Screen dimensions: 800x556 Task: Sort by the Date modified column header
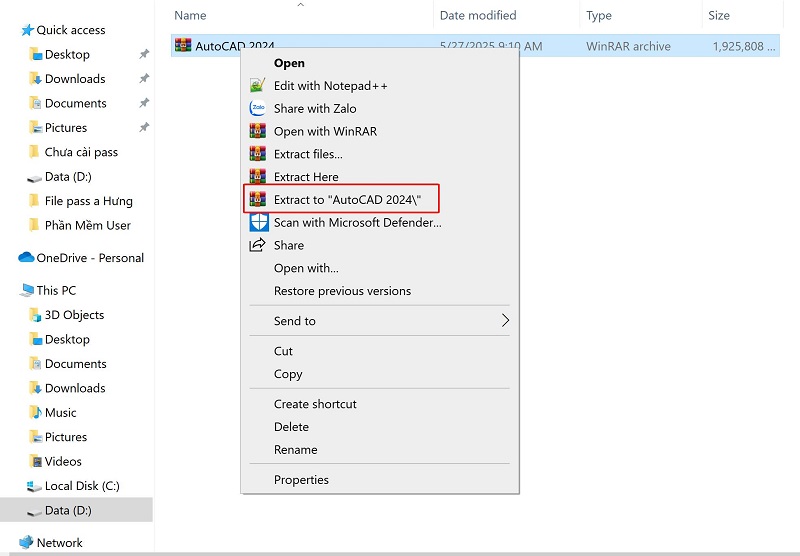(478, 15)
